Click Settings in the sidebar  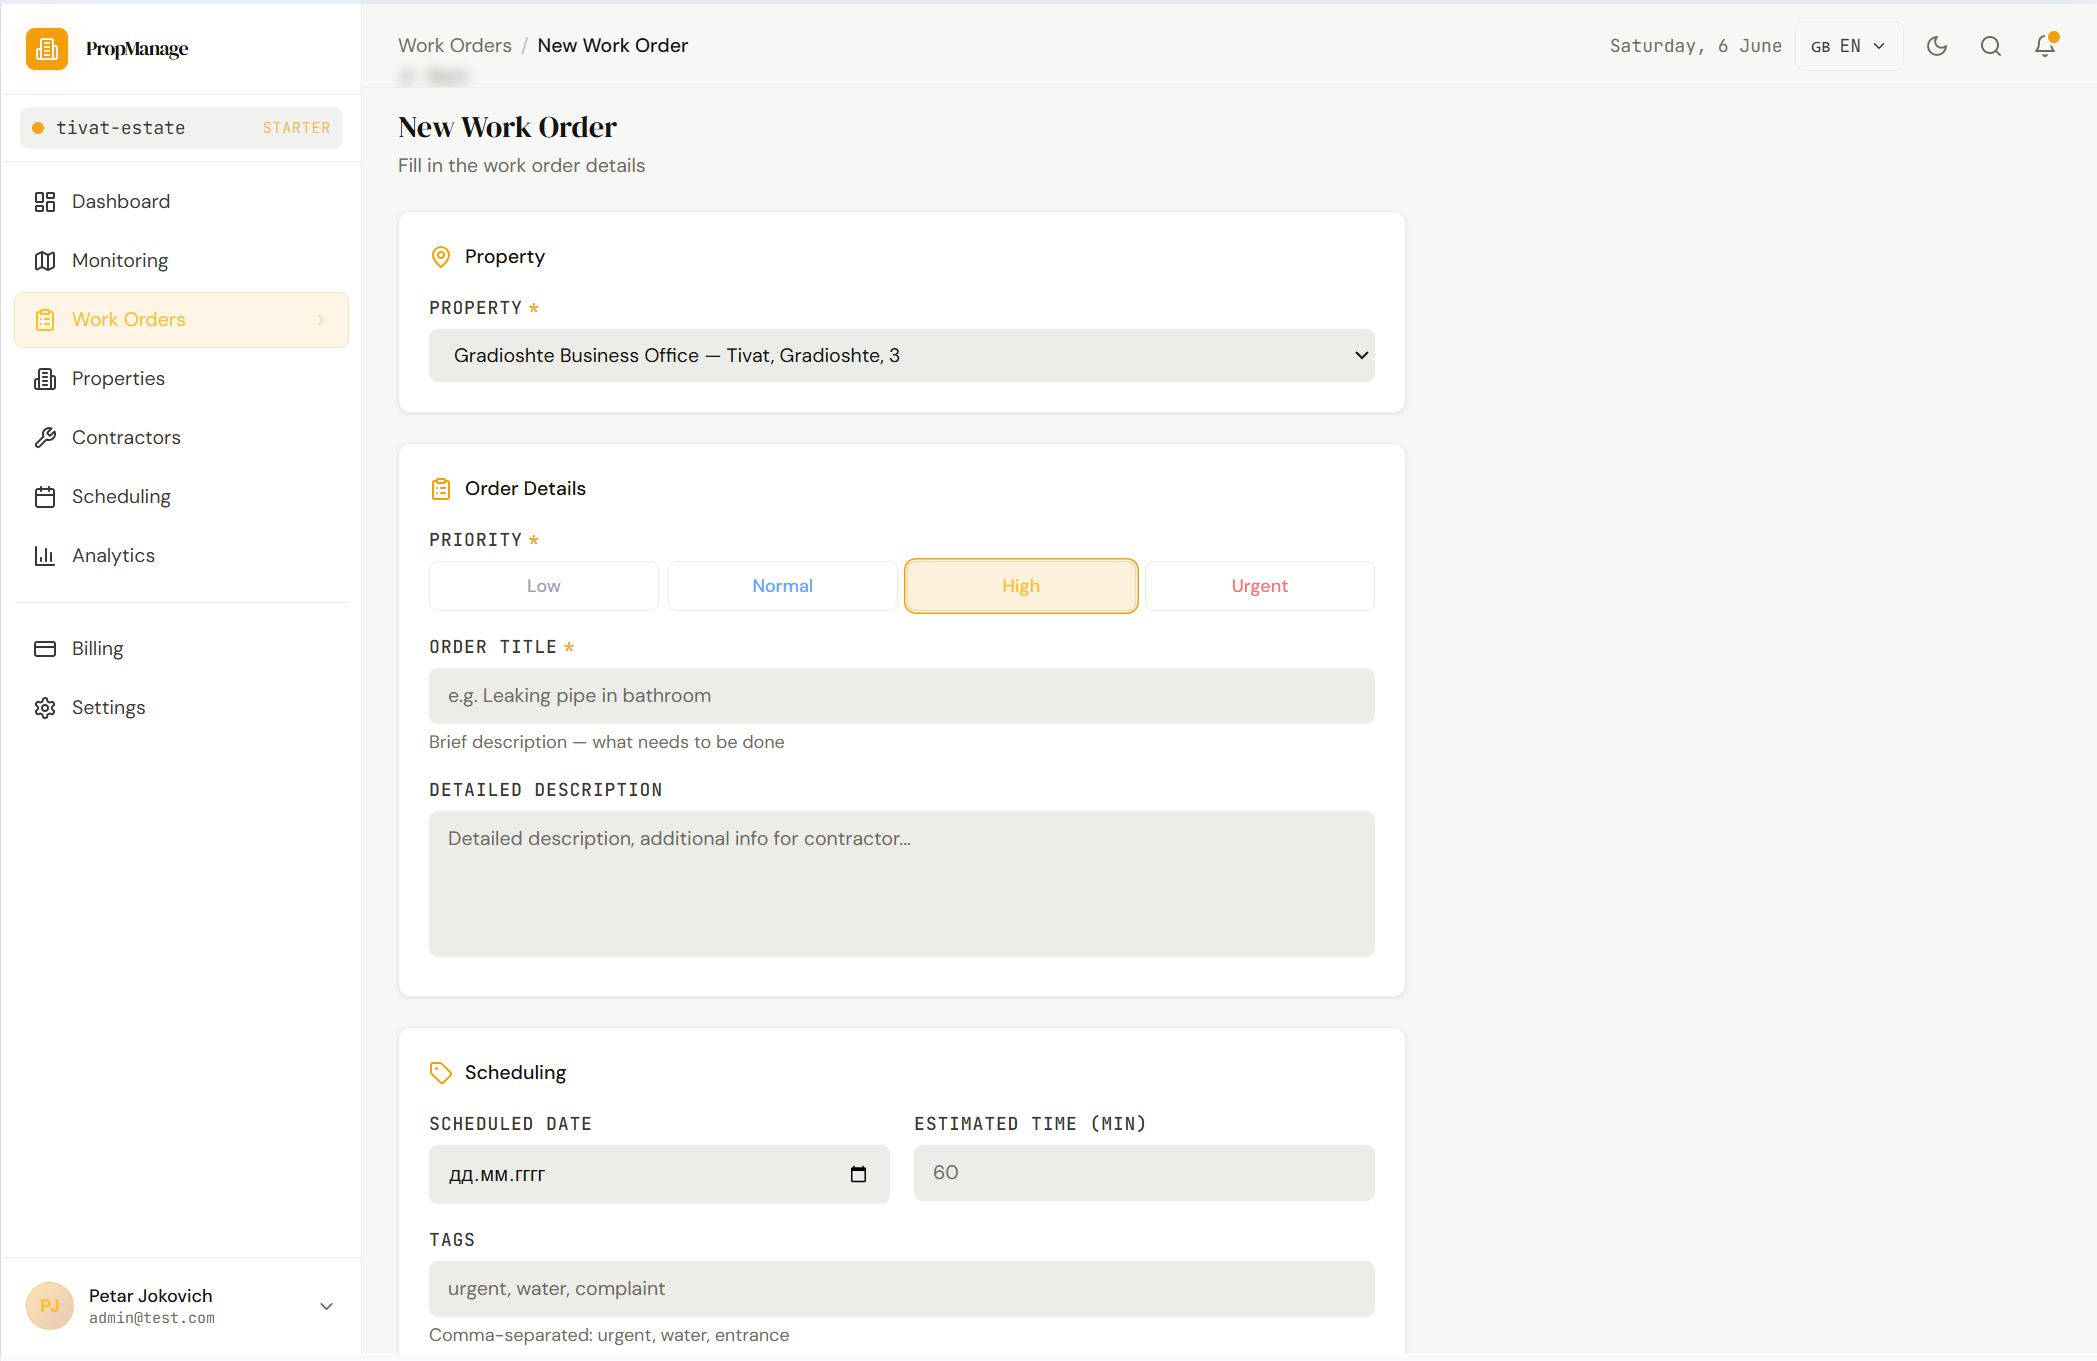point(181,708)
